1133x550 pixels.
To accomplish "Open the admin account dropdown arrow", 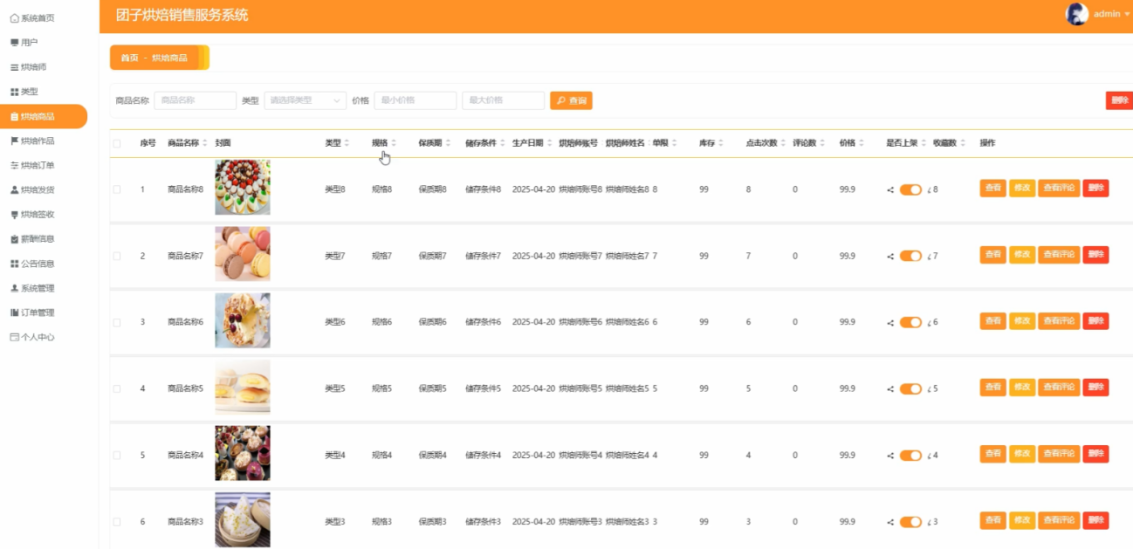I will coord(1126,14).
